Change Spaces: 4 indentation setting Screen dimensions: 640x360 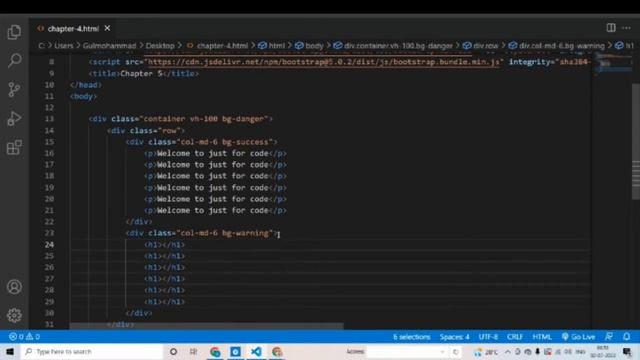(x=454, y=337)
